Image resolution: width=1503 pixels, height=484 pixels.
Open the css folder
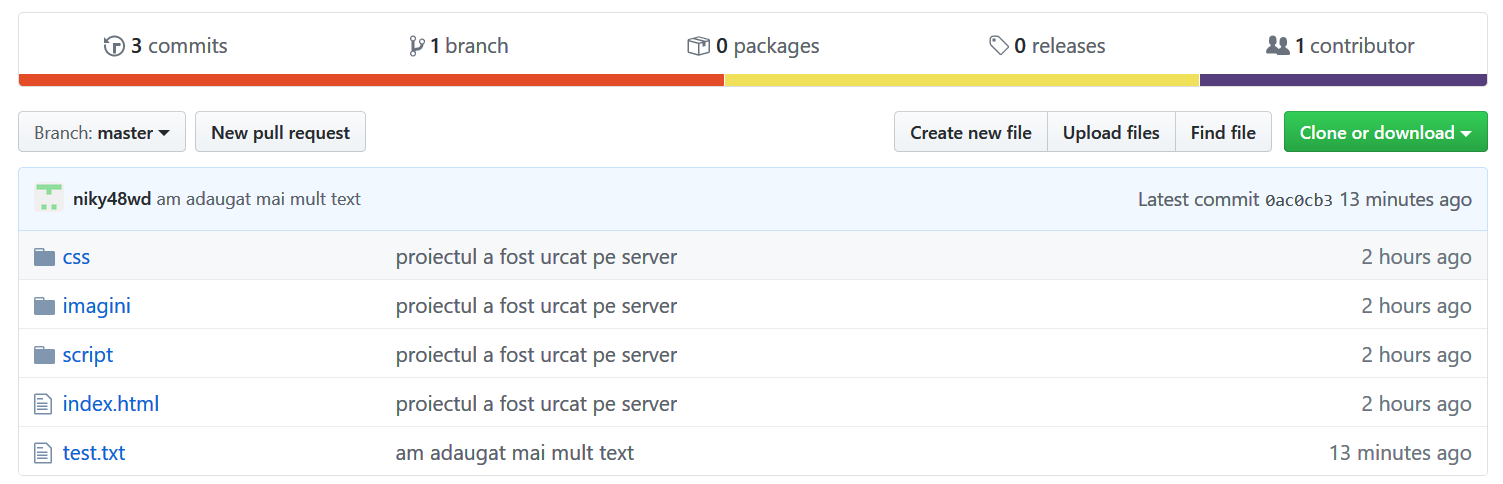(x=76, y=257)
